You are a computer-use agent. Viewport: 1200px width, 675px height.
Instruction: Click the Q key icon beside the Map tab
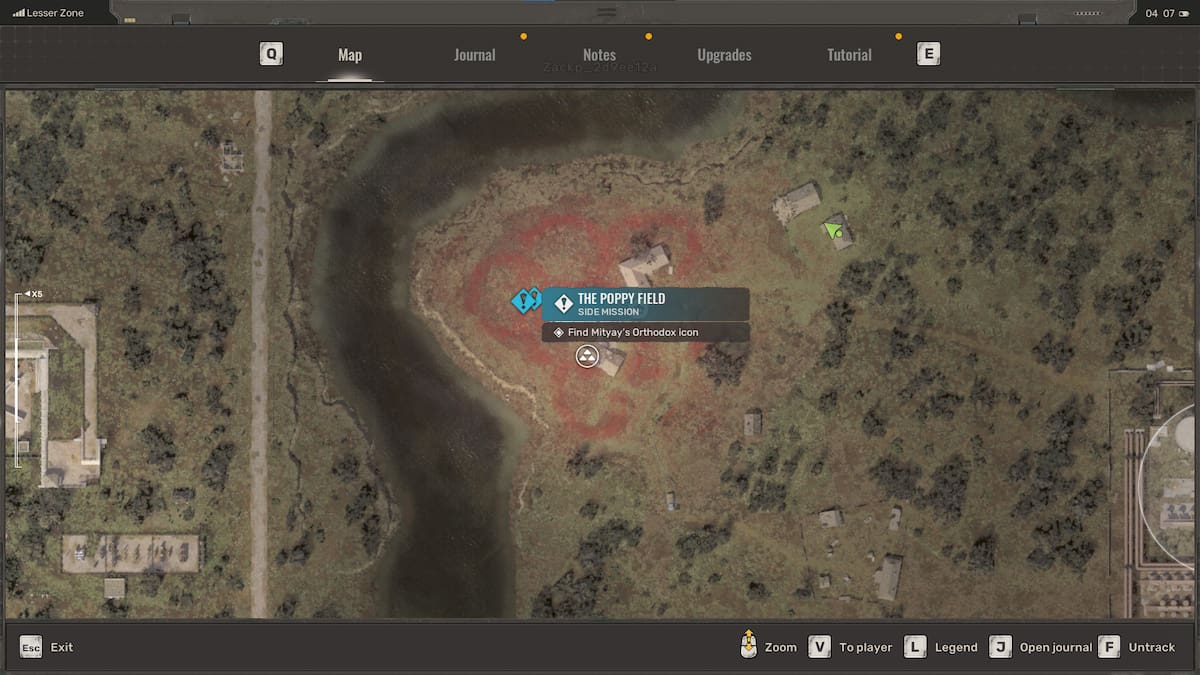pos(271,53)
